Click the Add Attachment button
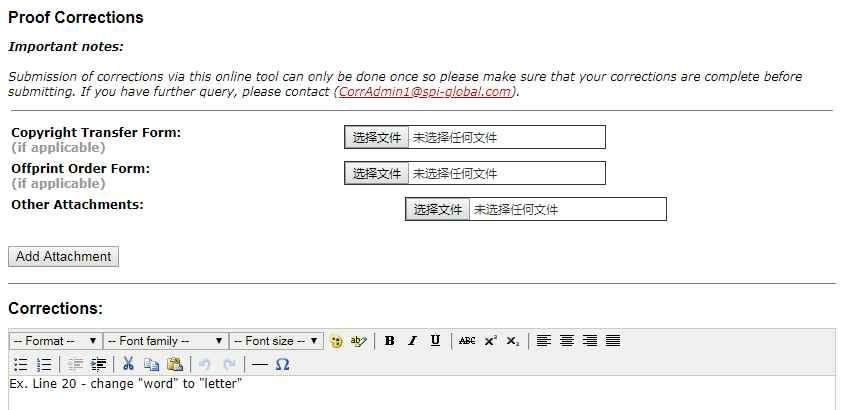Screen dimensions: 841x410 pyautogui.click(x=63, y=257)
